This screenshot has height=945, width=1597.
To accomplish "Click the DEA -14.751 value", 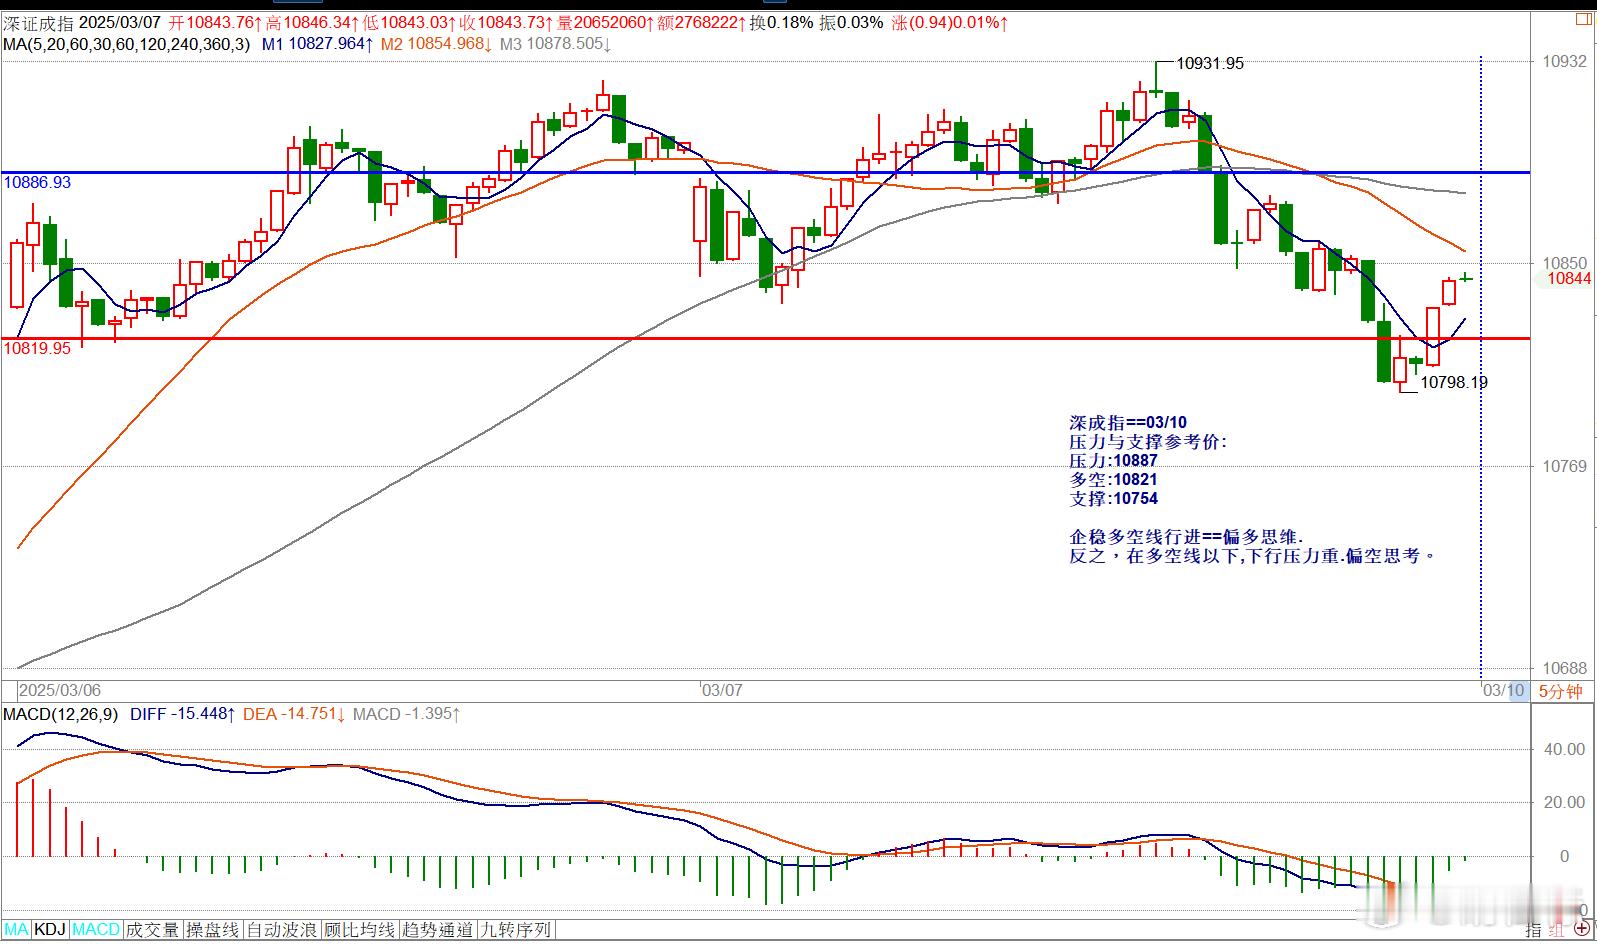I will click(x=294, y=714).
